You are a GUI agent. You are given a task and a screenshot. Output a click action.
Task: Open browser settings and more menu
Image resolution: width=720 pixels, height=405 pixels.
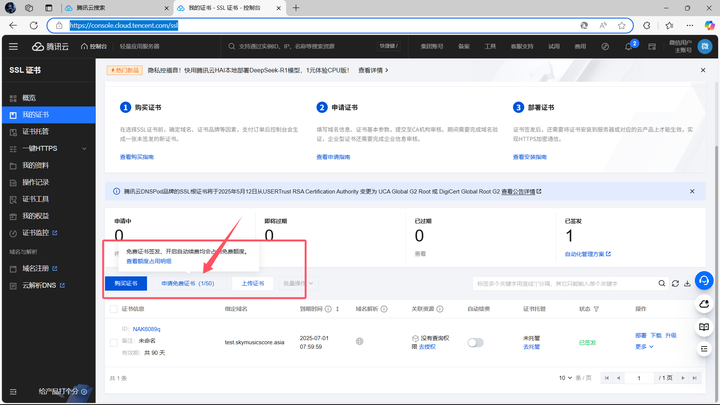pyautogui.click(x=690, y=25)
